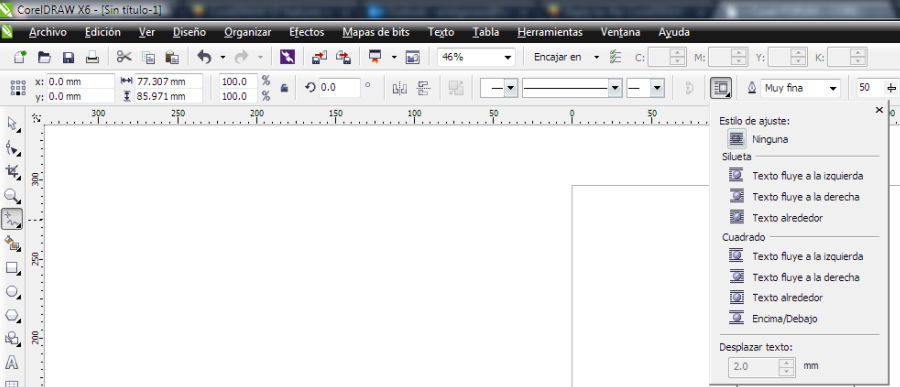
Task: Select the Crop tool
Action: pyautogui.click(x=13, y=172)
